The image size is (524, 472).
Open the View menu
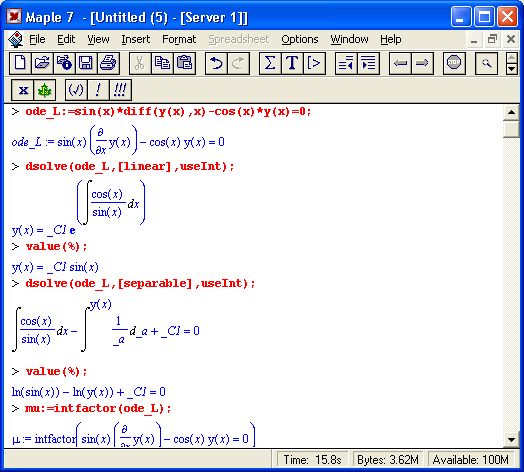[x=98, y=39]
